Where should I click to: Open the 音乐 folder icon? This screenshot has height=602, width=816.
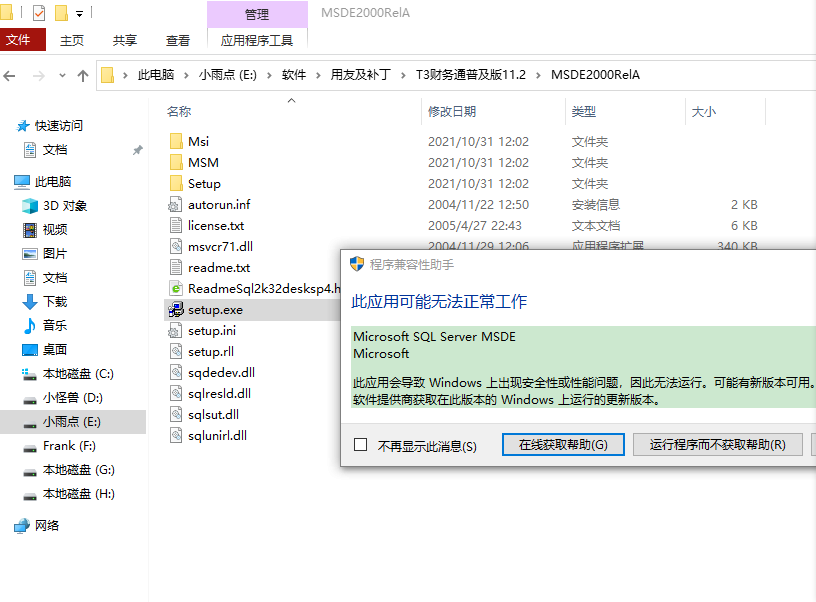coord(30,326)
